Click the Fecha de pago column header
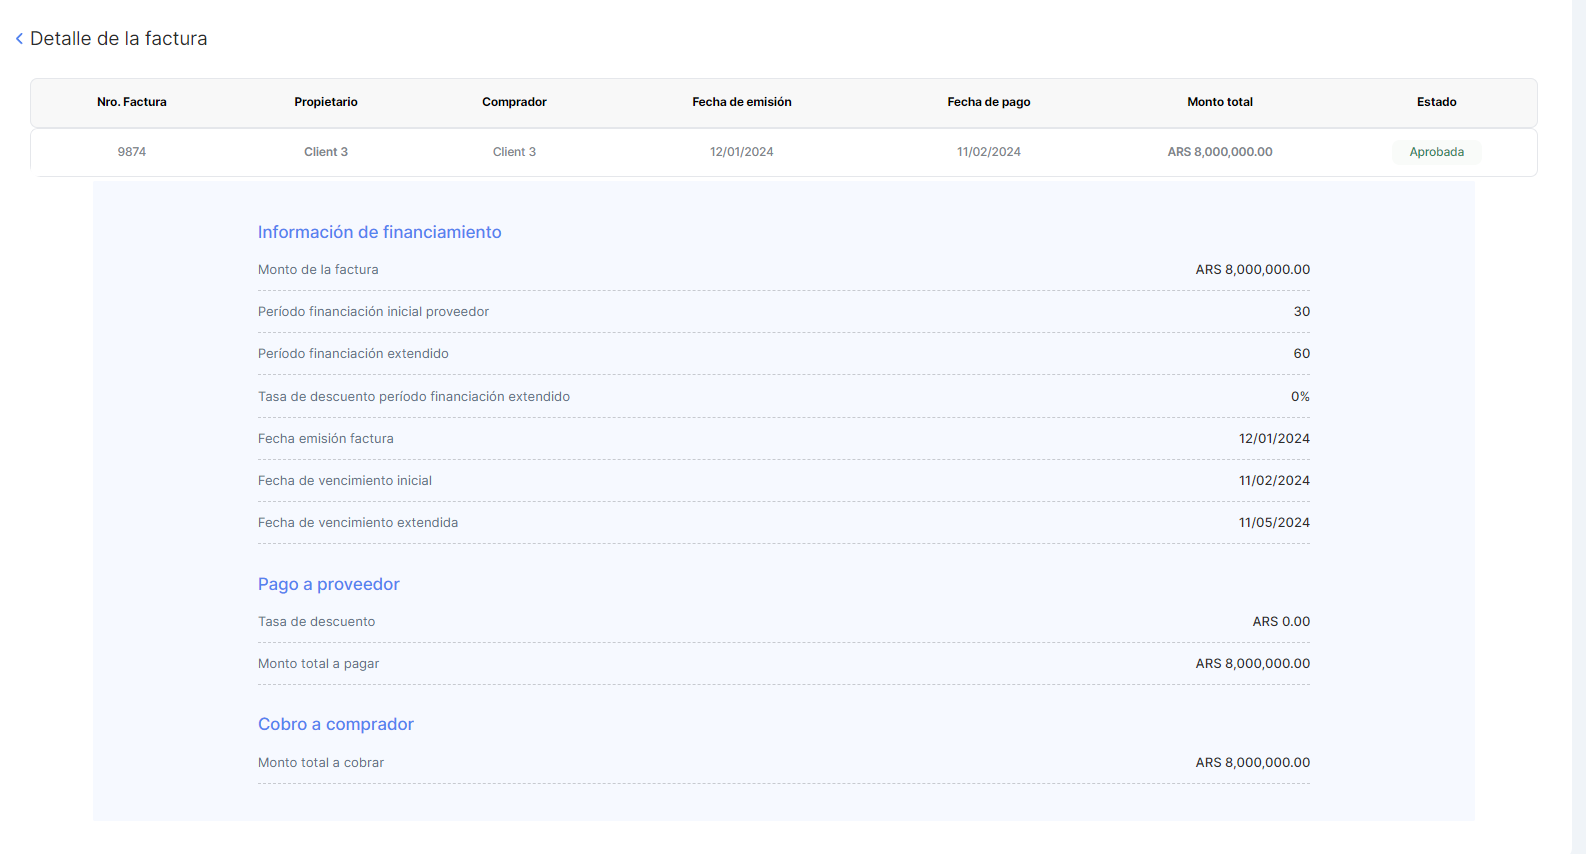 (988, 102)
